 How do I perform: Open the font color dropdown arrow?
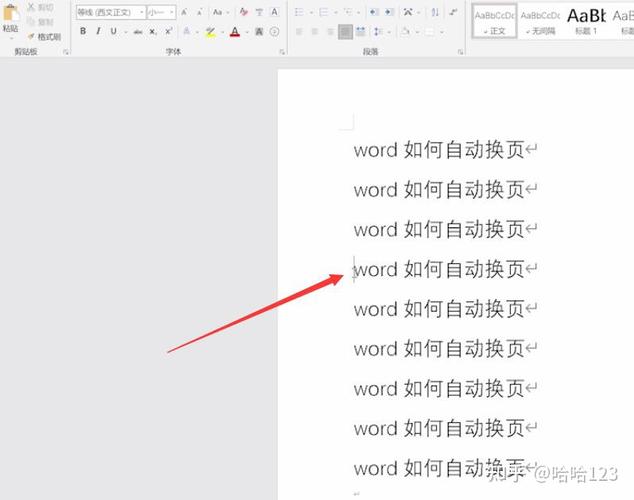tap(247, 32)
